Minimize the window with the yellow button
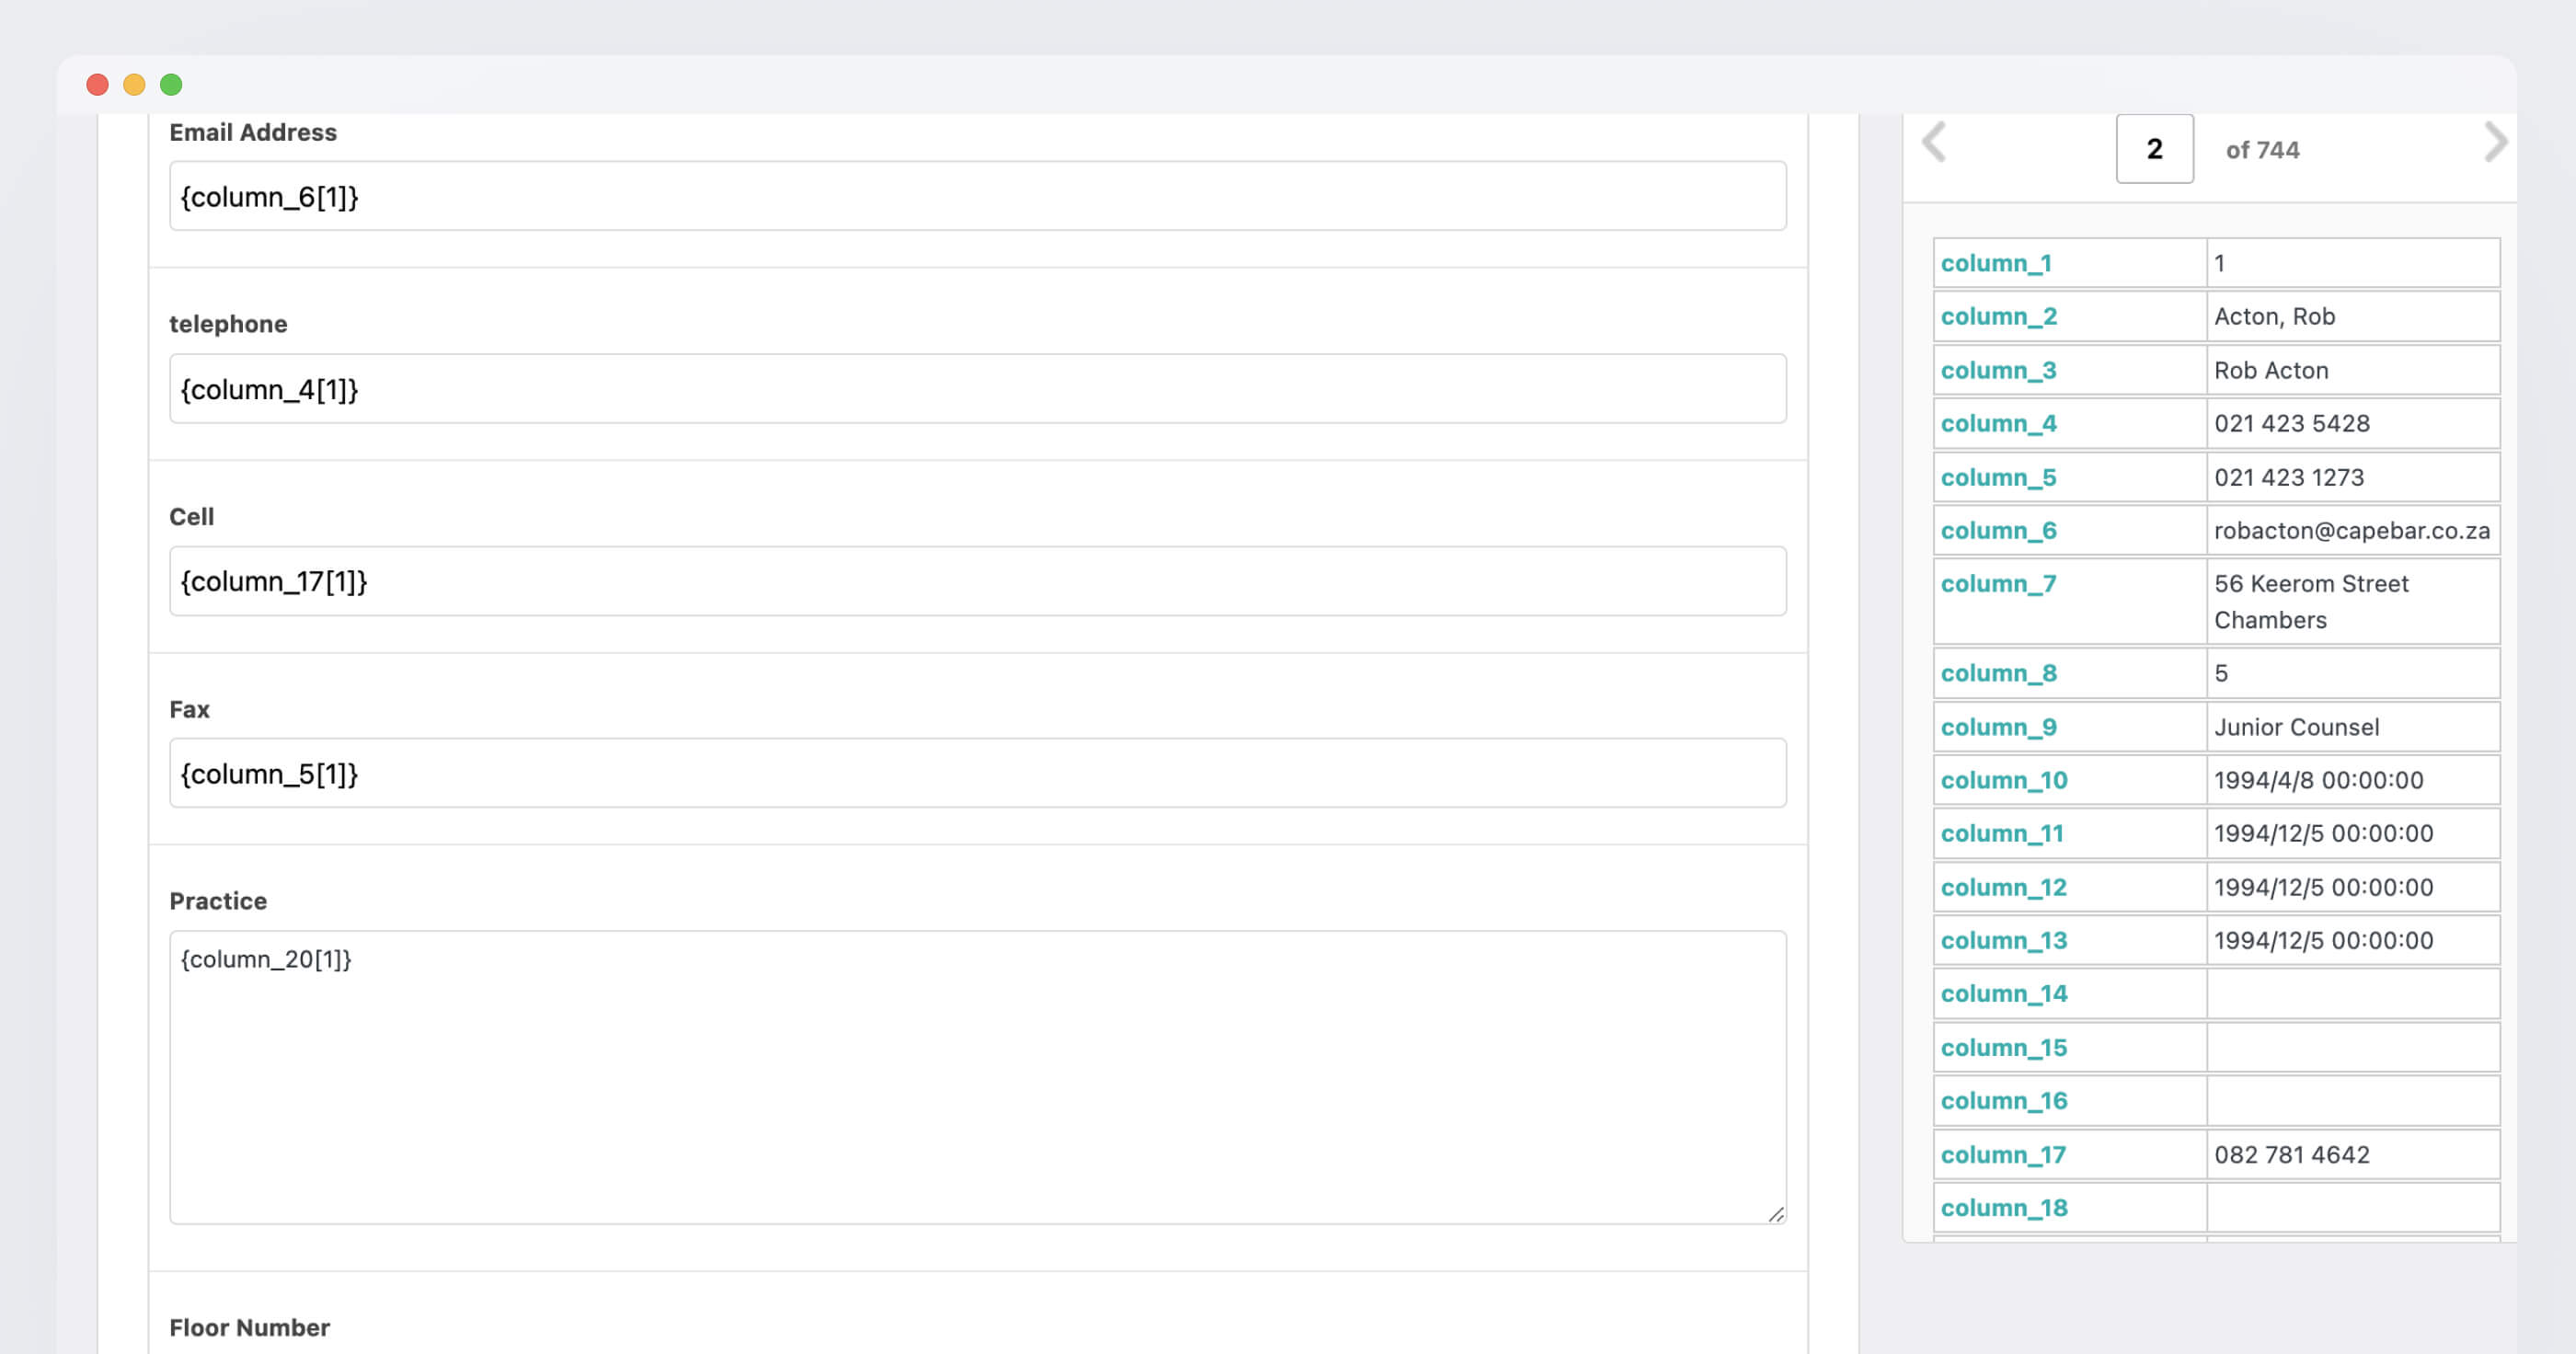Image resolution: width=2576 pixels, height=1354 pixels. pos(134,84)
